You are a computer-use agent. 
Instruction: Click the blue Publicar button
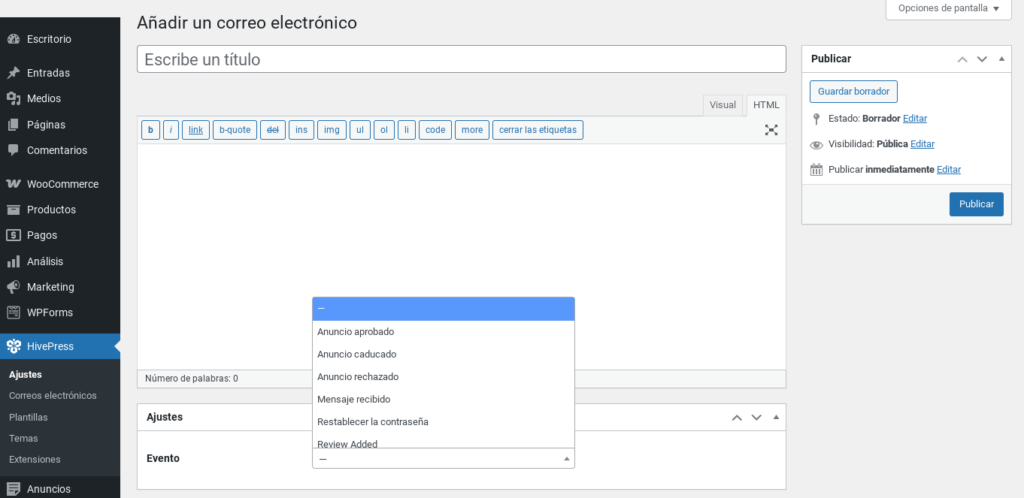tap(976, 204)
